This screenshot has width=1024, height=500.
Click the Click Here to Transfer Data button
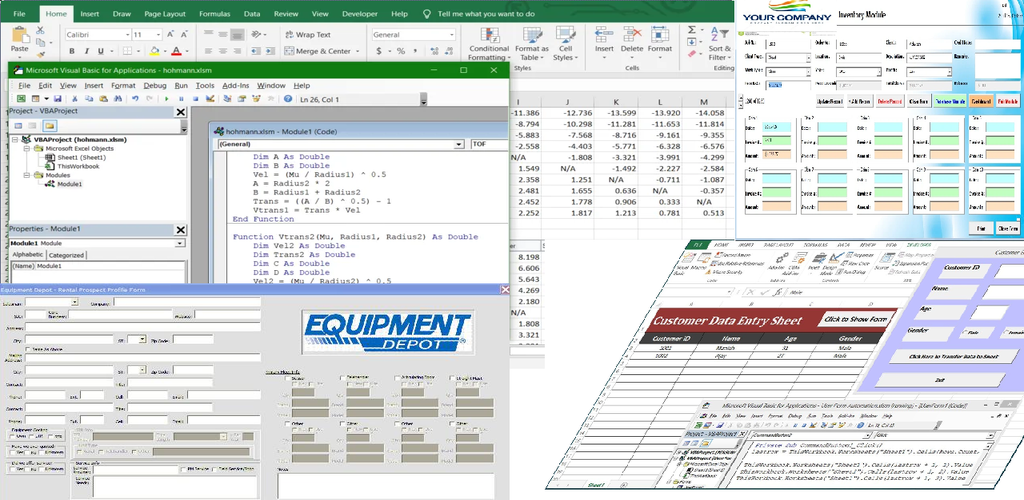click(952, 356)
